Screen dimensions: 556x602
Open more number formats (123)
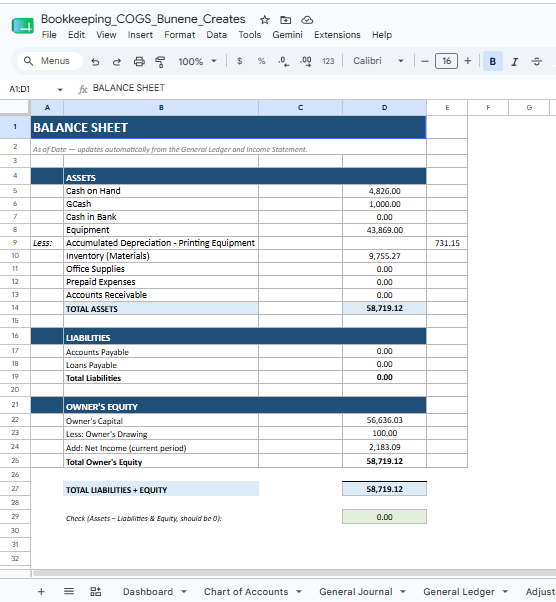click(x=328, y=61)
